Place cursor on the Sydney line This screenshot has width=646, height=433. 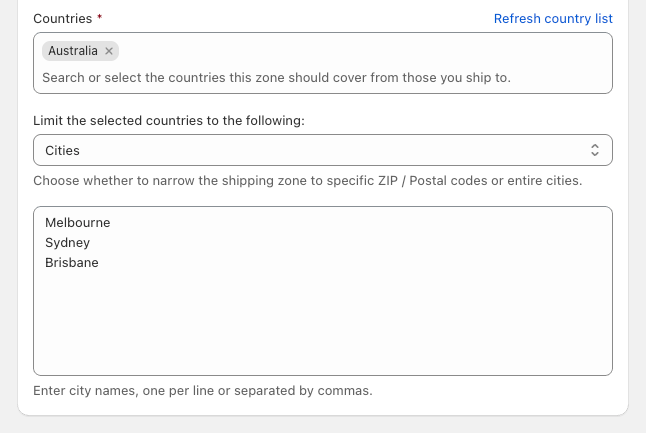[x=67, y=242]
